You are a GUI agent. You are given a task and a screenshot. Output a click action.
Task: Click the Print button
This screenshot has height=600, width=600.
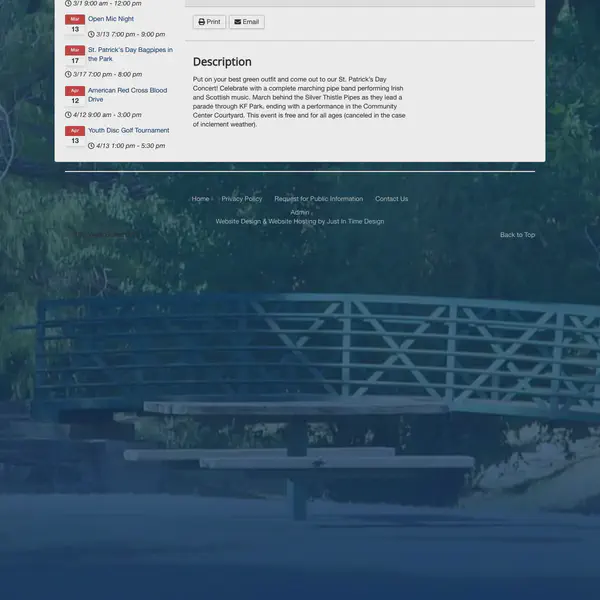(209, 22)
